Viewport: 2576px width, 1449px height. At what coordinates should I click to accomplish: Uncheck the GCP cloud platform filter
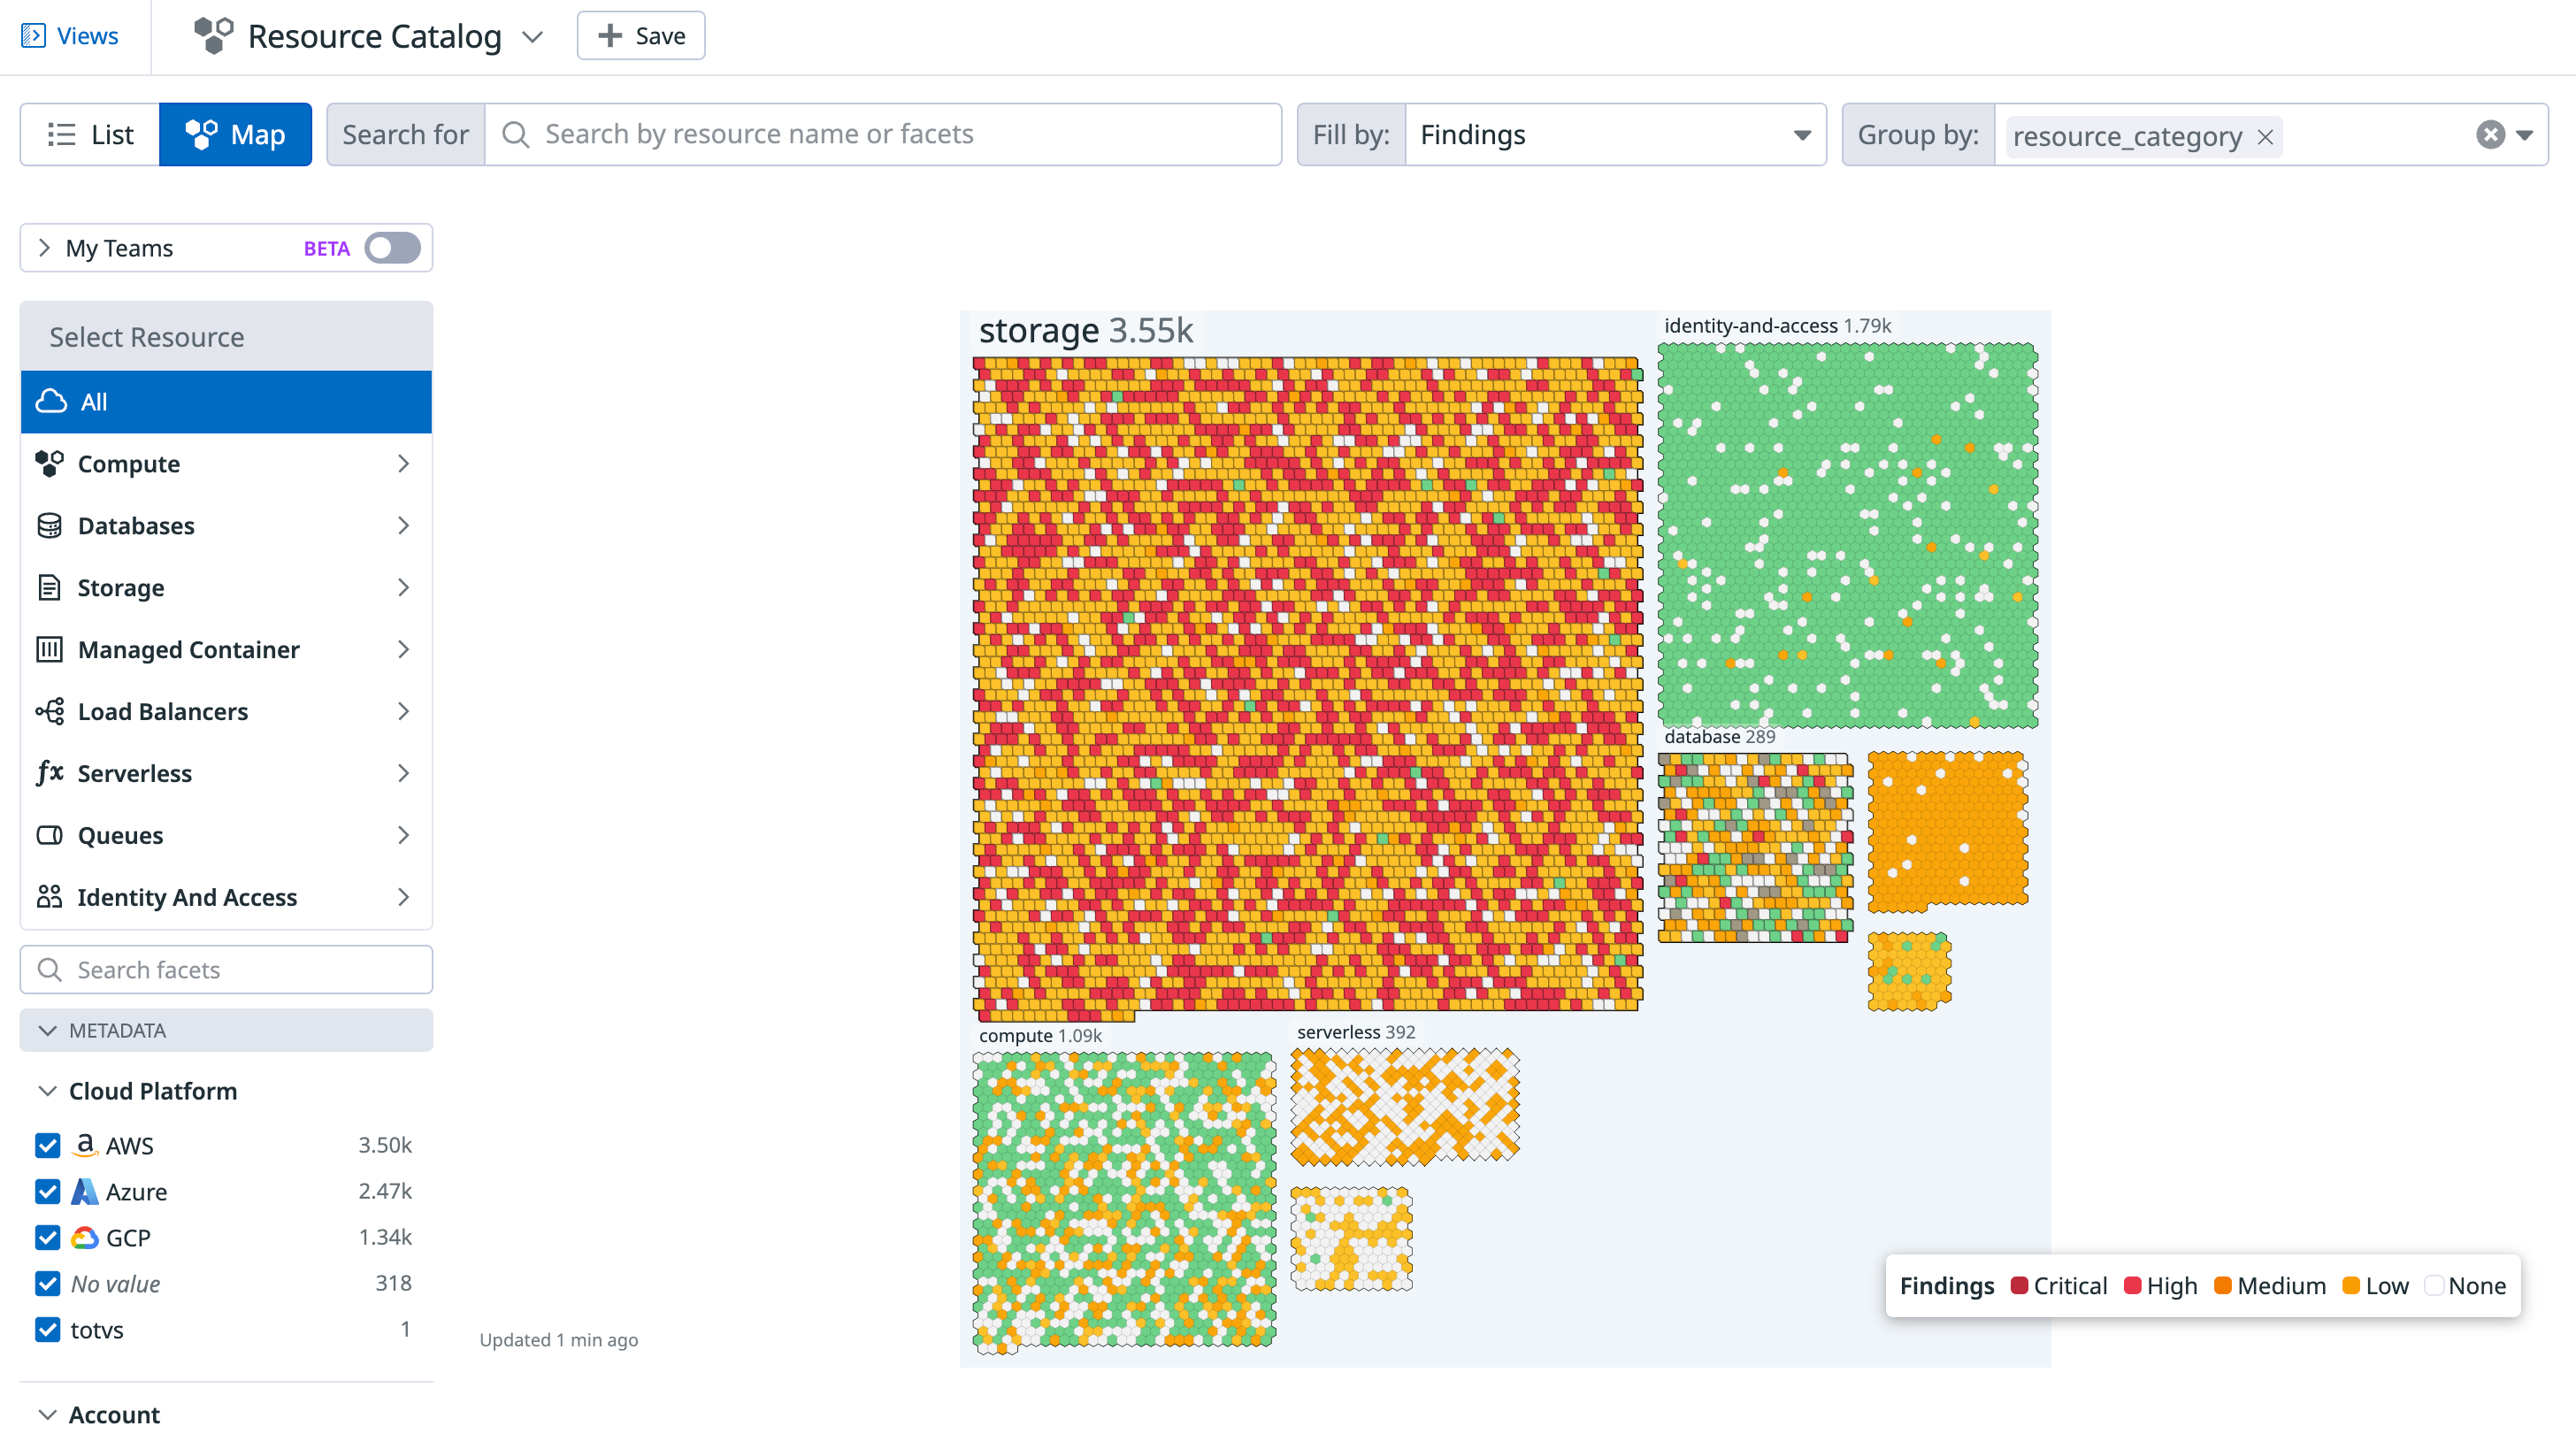(47, 1237)
